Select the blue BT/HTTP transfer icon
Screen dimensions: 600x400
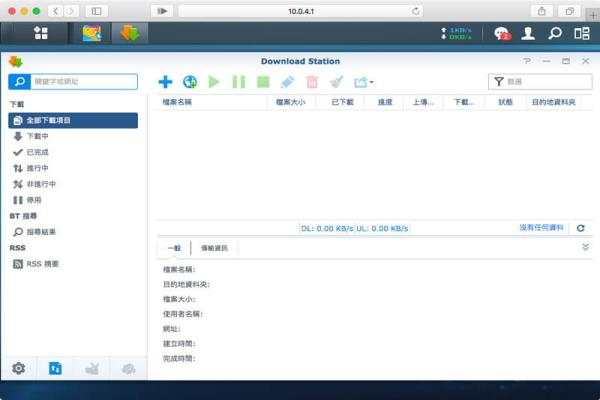point(55,368)
